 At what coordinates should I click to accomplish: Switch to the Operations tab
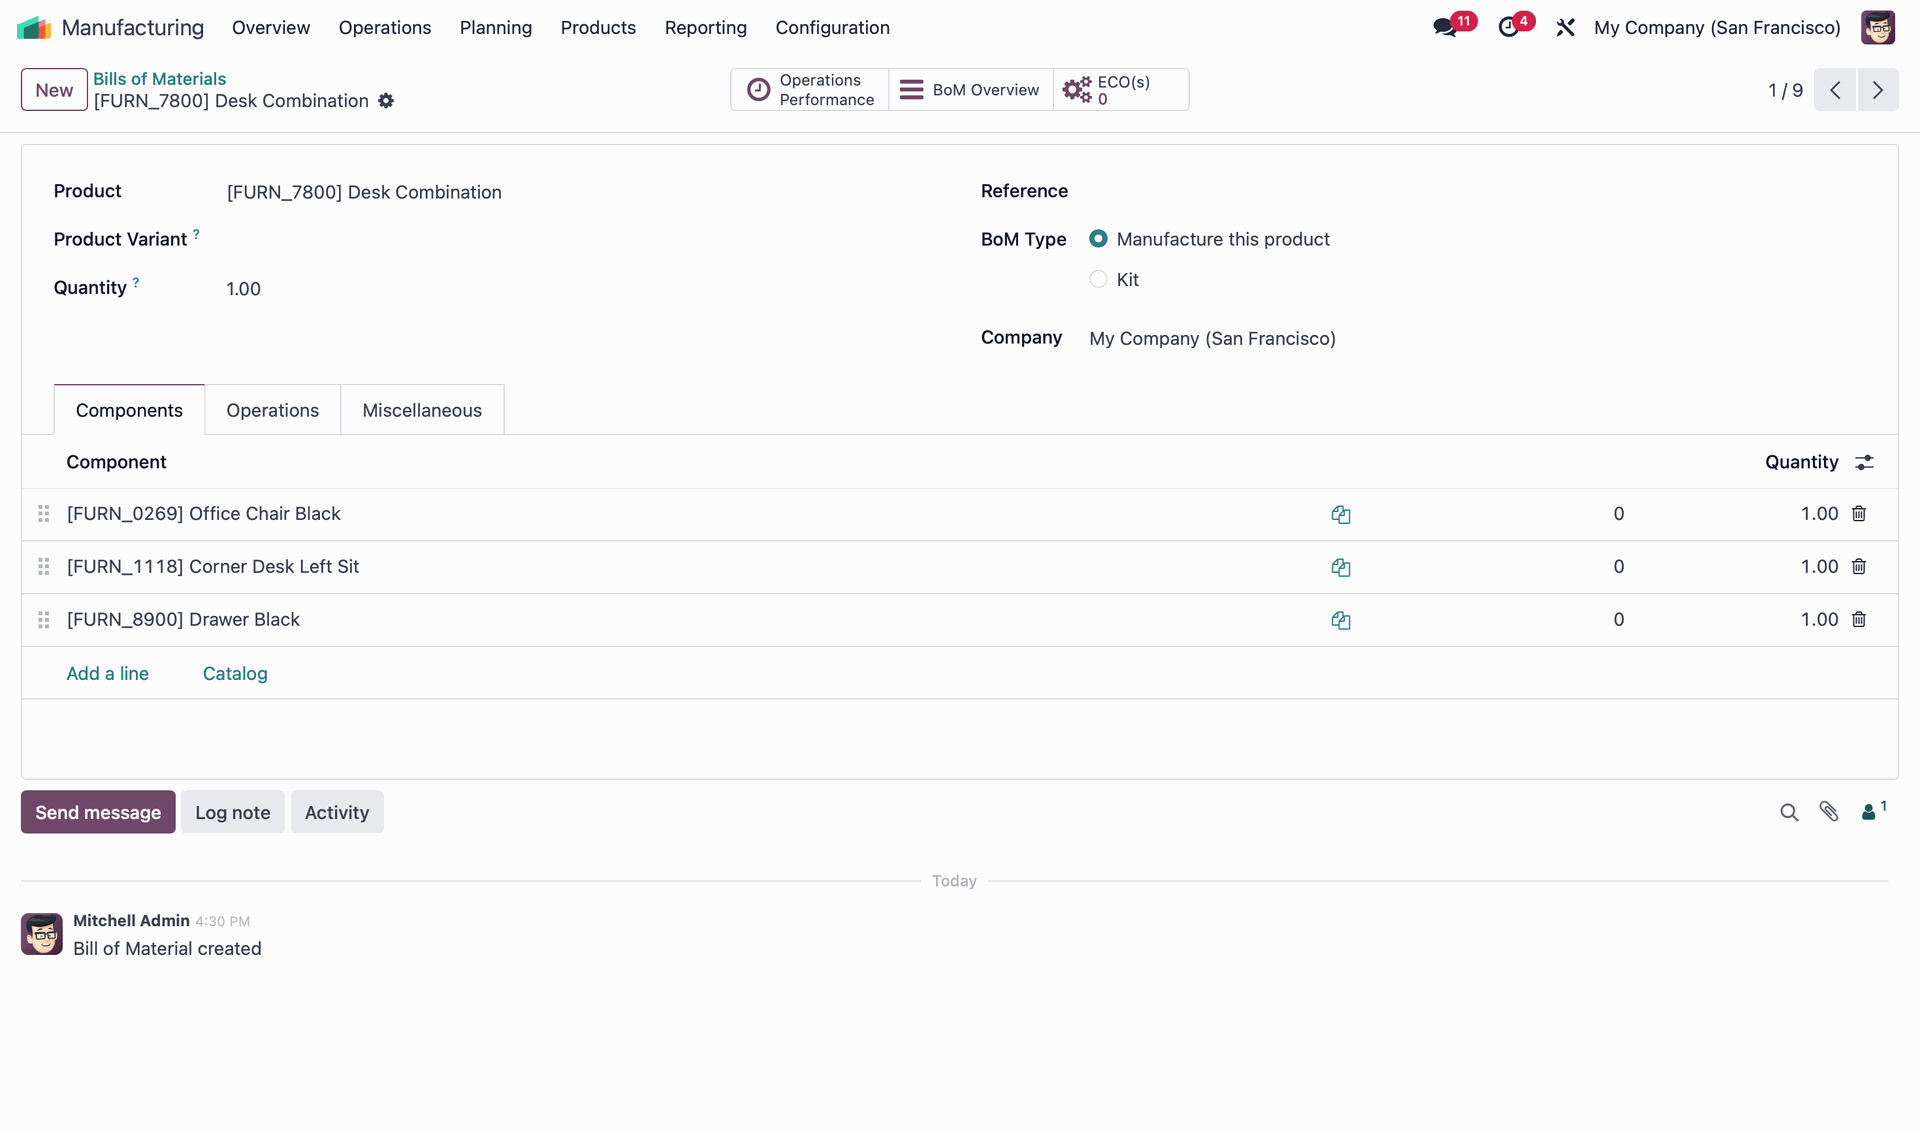(272, 410)
